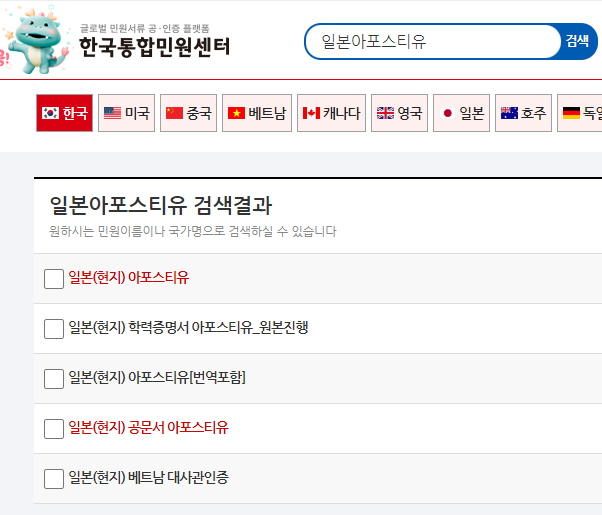Check the box for 아포스티유[번역포함]

54,379
